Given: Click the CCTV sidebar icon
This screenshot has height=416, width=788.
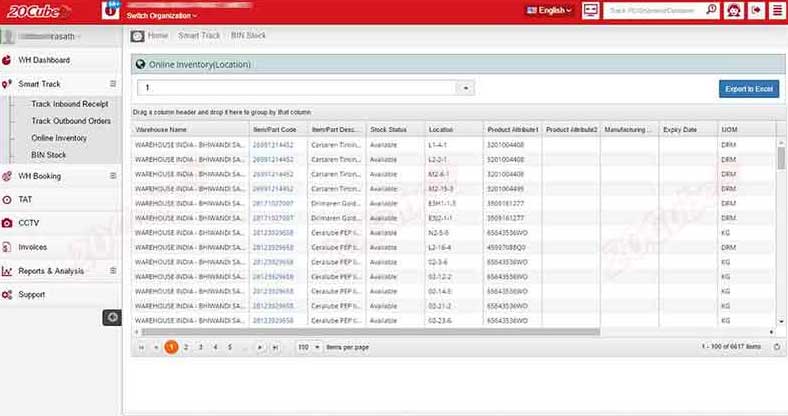Looking at the screenshot, I should coord(8,223).
